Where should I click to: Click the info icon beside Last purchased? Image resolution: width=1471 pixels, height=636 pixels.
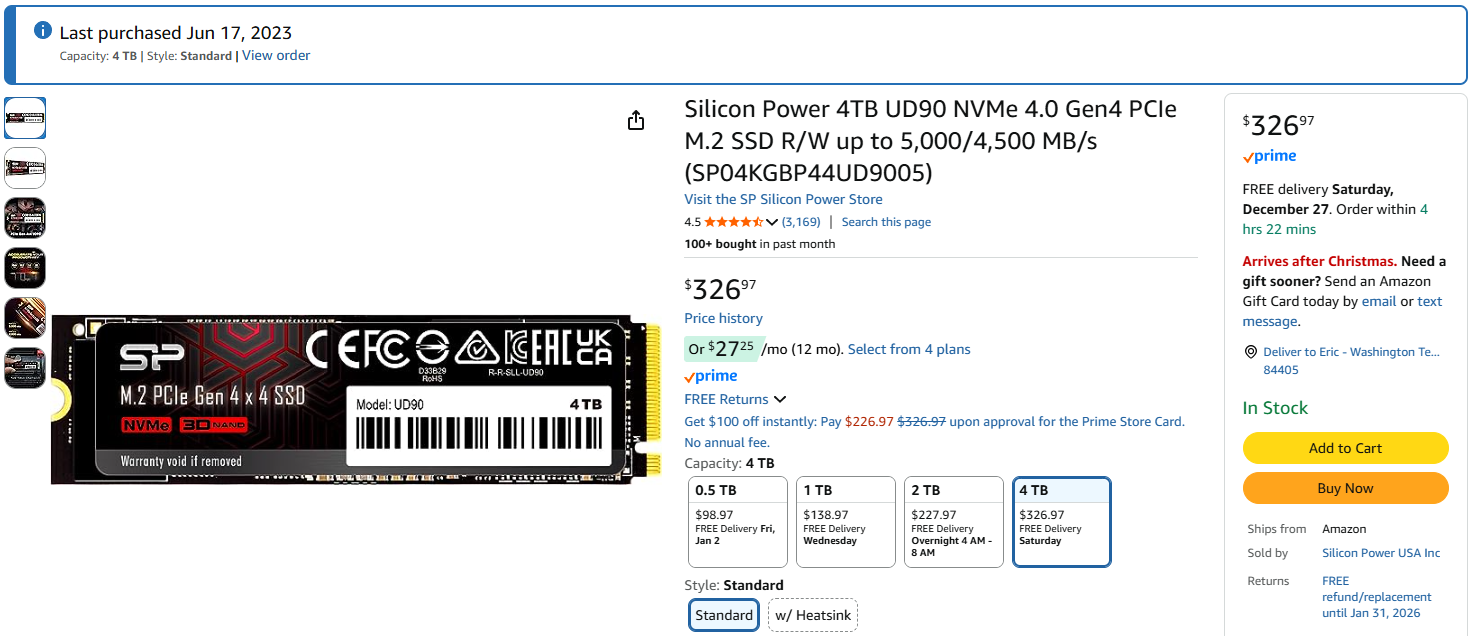[43, 31]
